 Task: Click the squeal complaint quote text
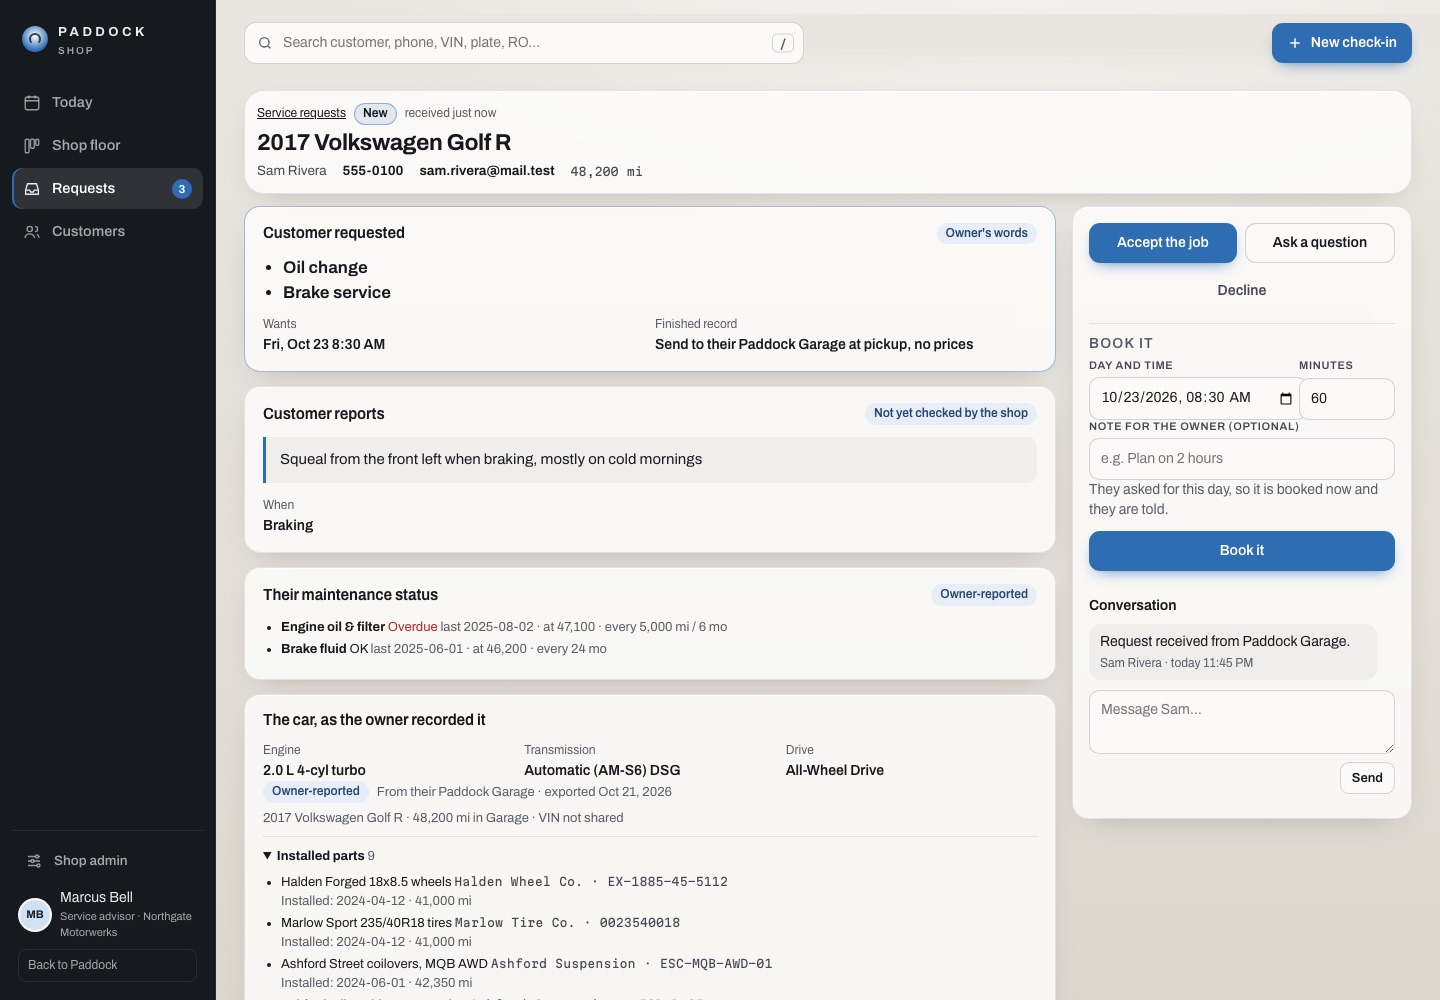[491, 459]
